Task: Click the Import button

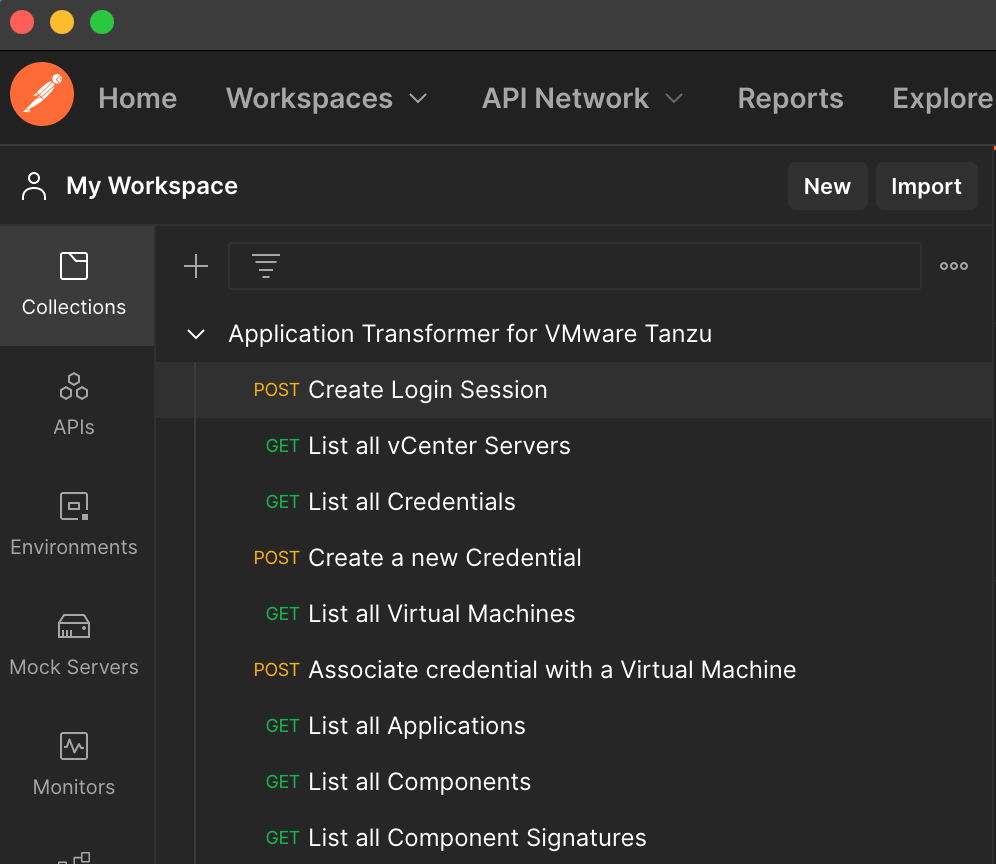Action: pyautogui.click(x=926, y=185)
